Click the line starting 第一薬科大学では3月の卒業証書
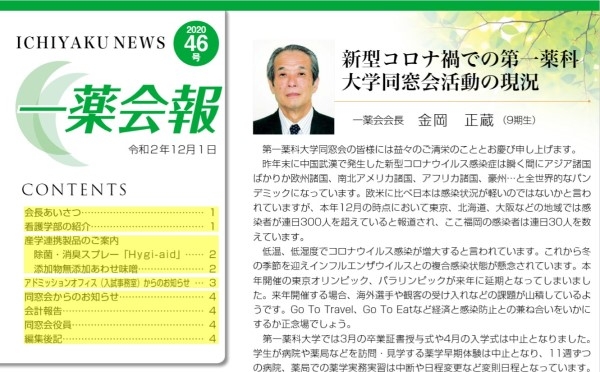The image size is (600, 372). point(427,339)
